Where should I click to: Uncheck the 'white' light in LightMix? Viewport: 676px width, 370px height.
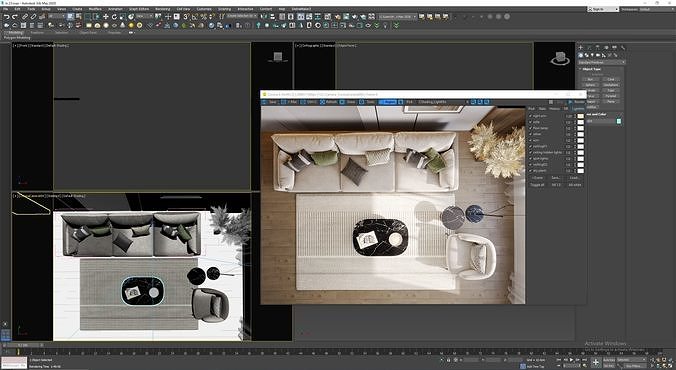[530, 122]
